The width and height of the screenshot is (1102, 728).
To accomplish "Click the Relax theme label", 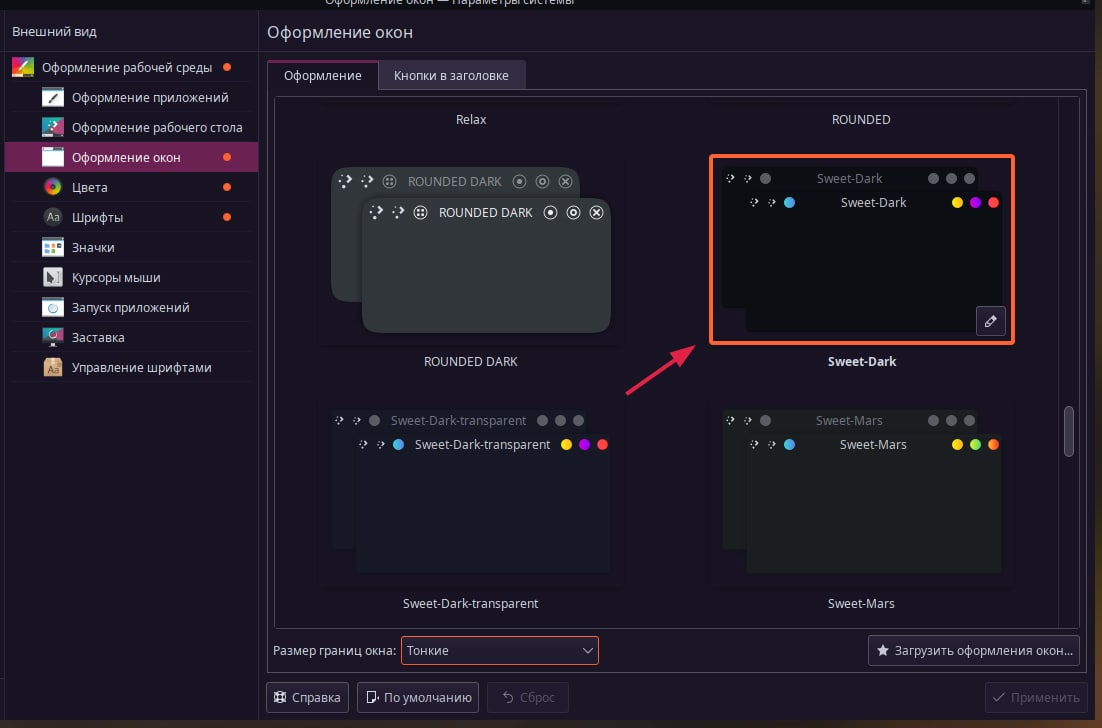I will [471, 119].
